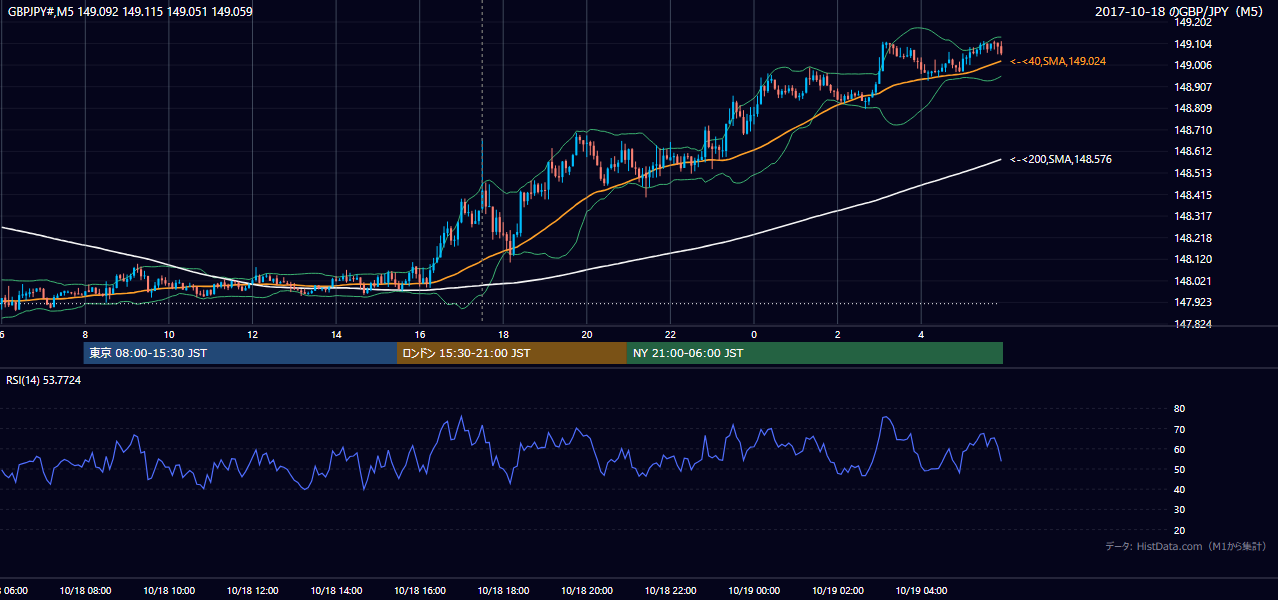Click the RSI(14) 53.7724 indicator label
This screenshot has height=600, width=1278.
point(44,380)
